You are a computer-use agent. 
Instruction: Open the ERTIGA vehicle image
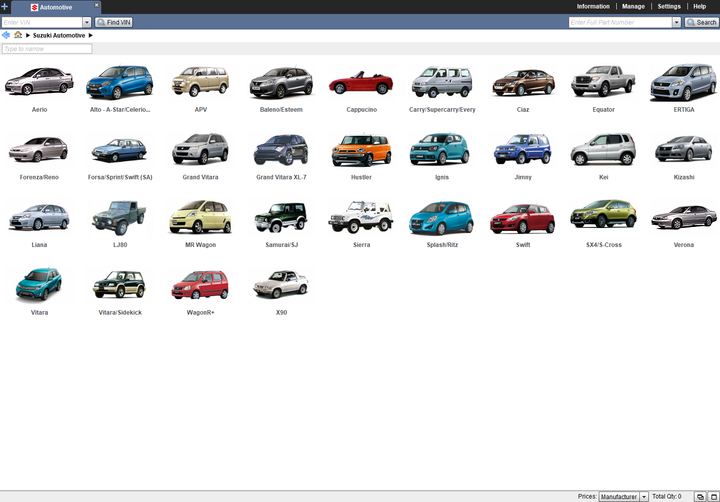684,82
